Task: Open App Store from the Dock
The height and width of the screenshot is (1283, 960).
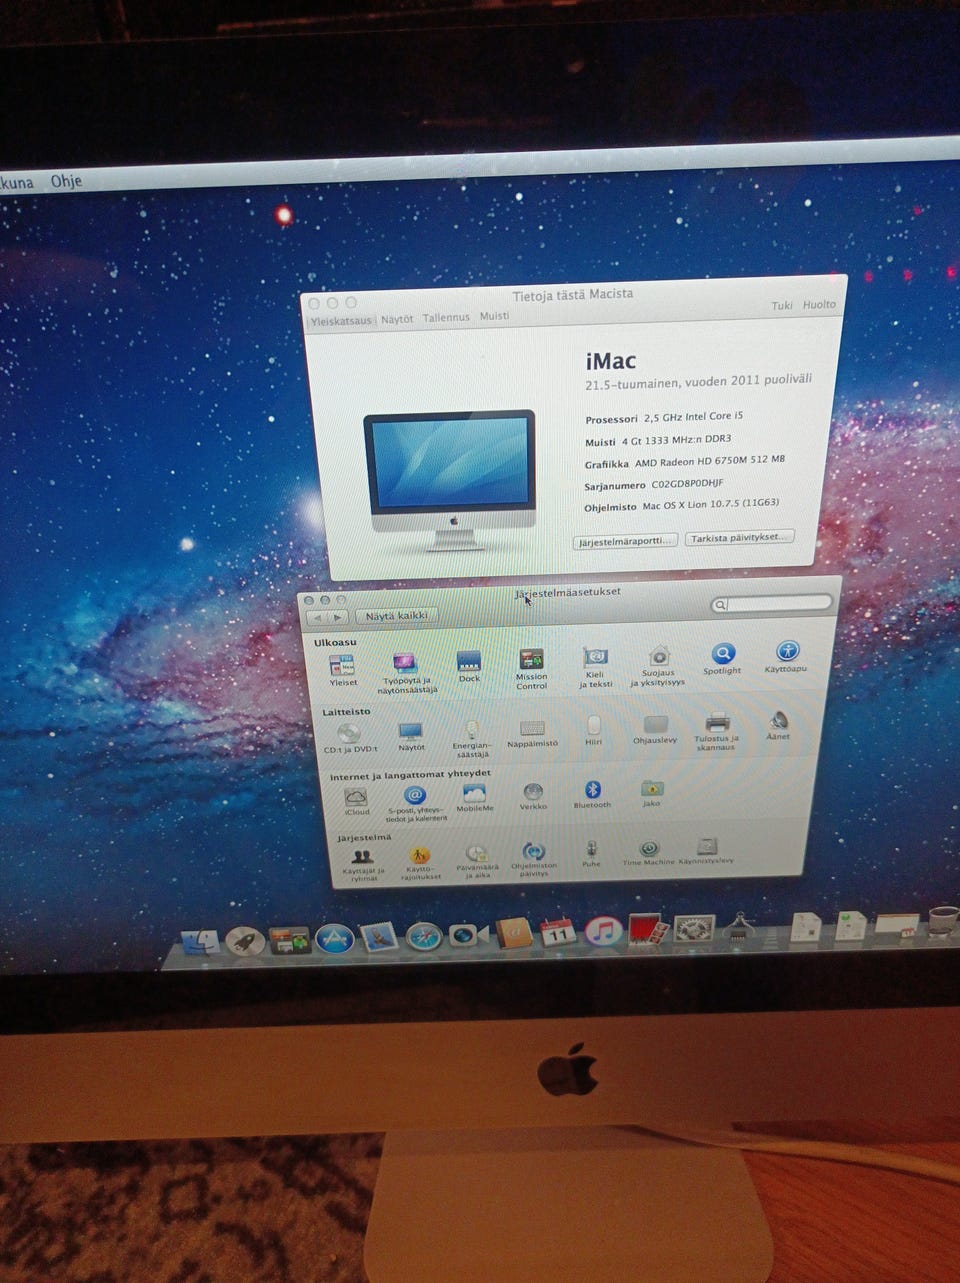Action: (x=335, y=939)
